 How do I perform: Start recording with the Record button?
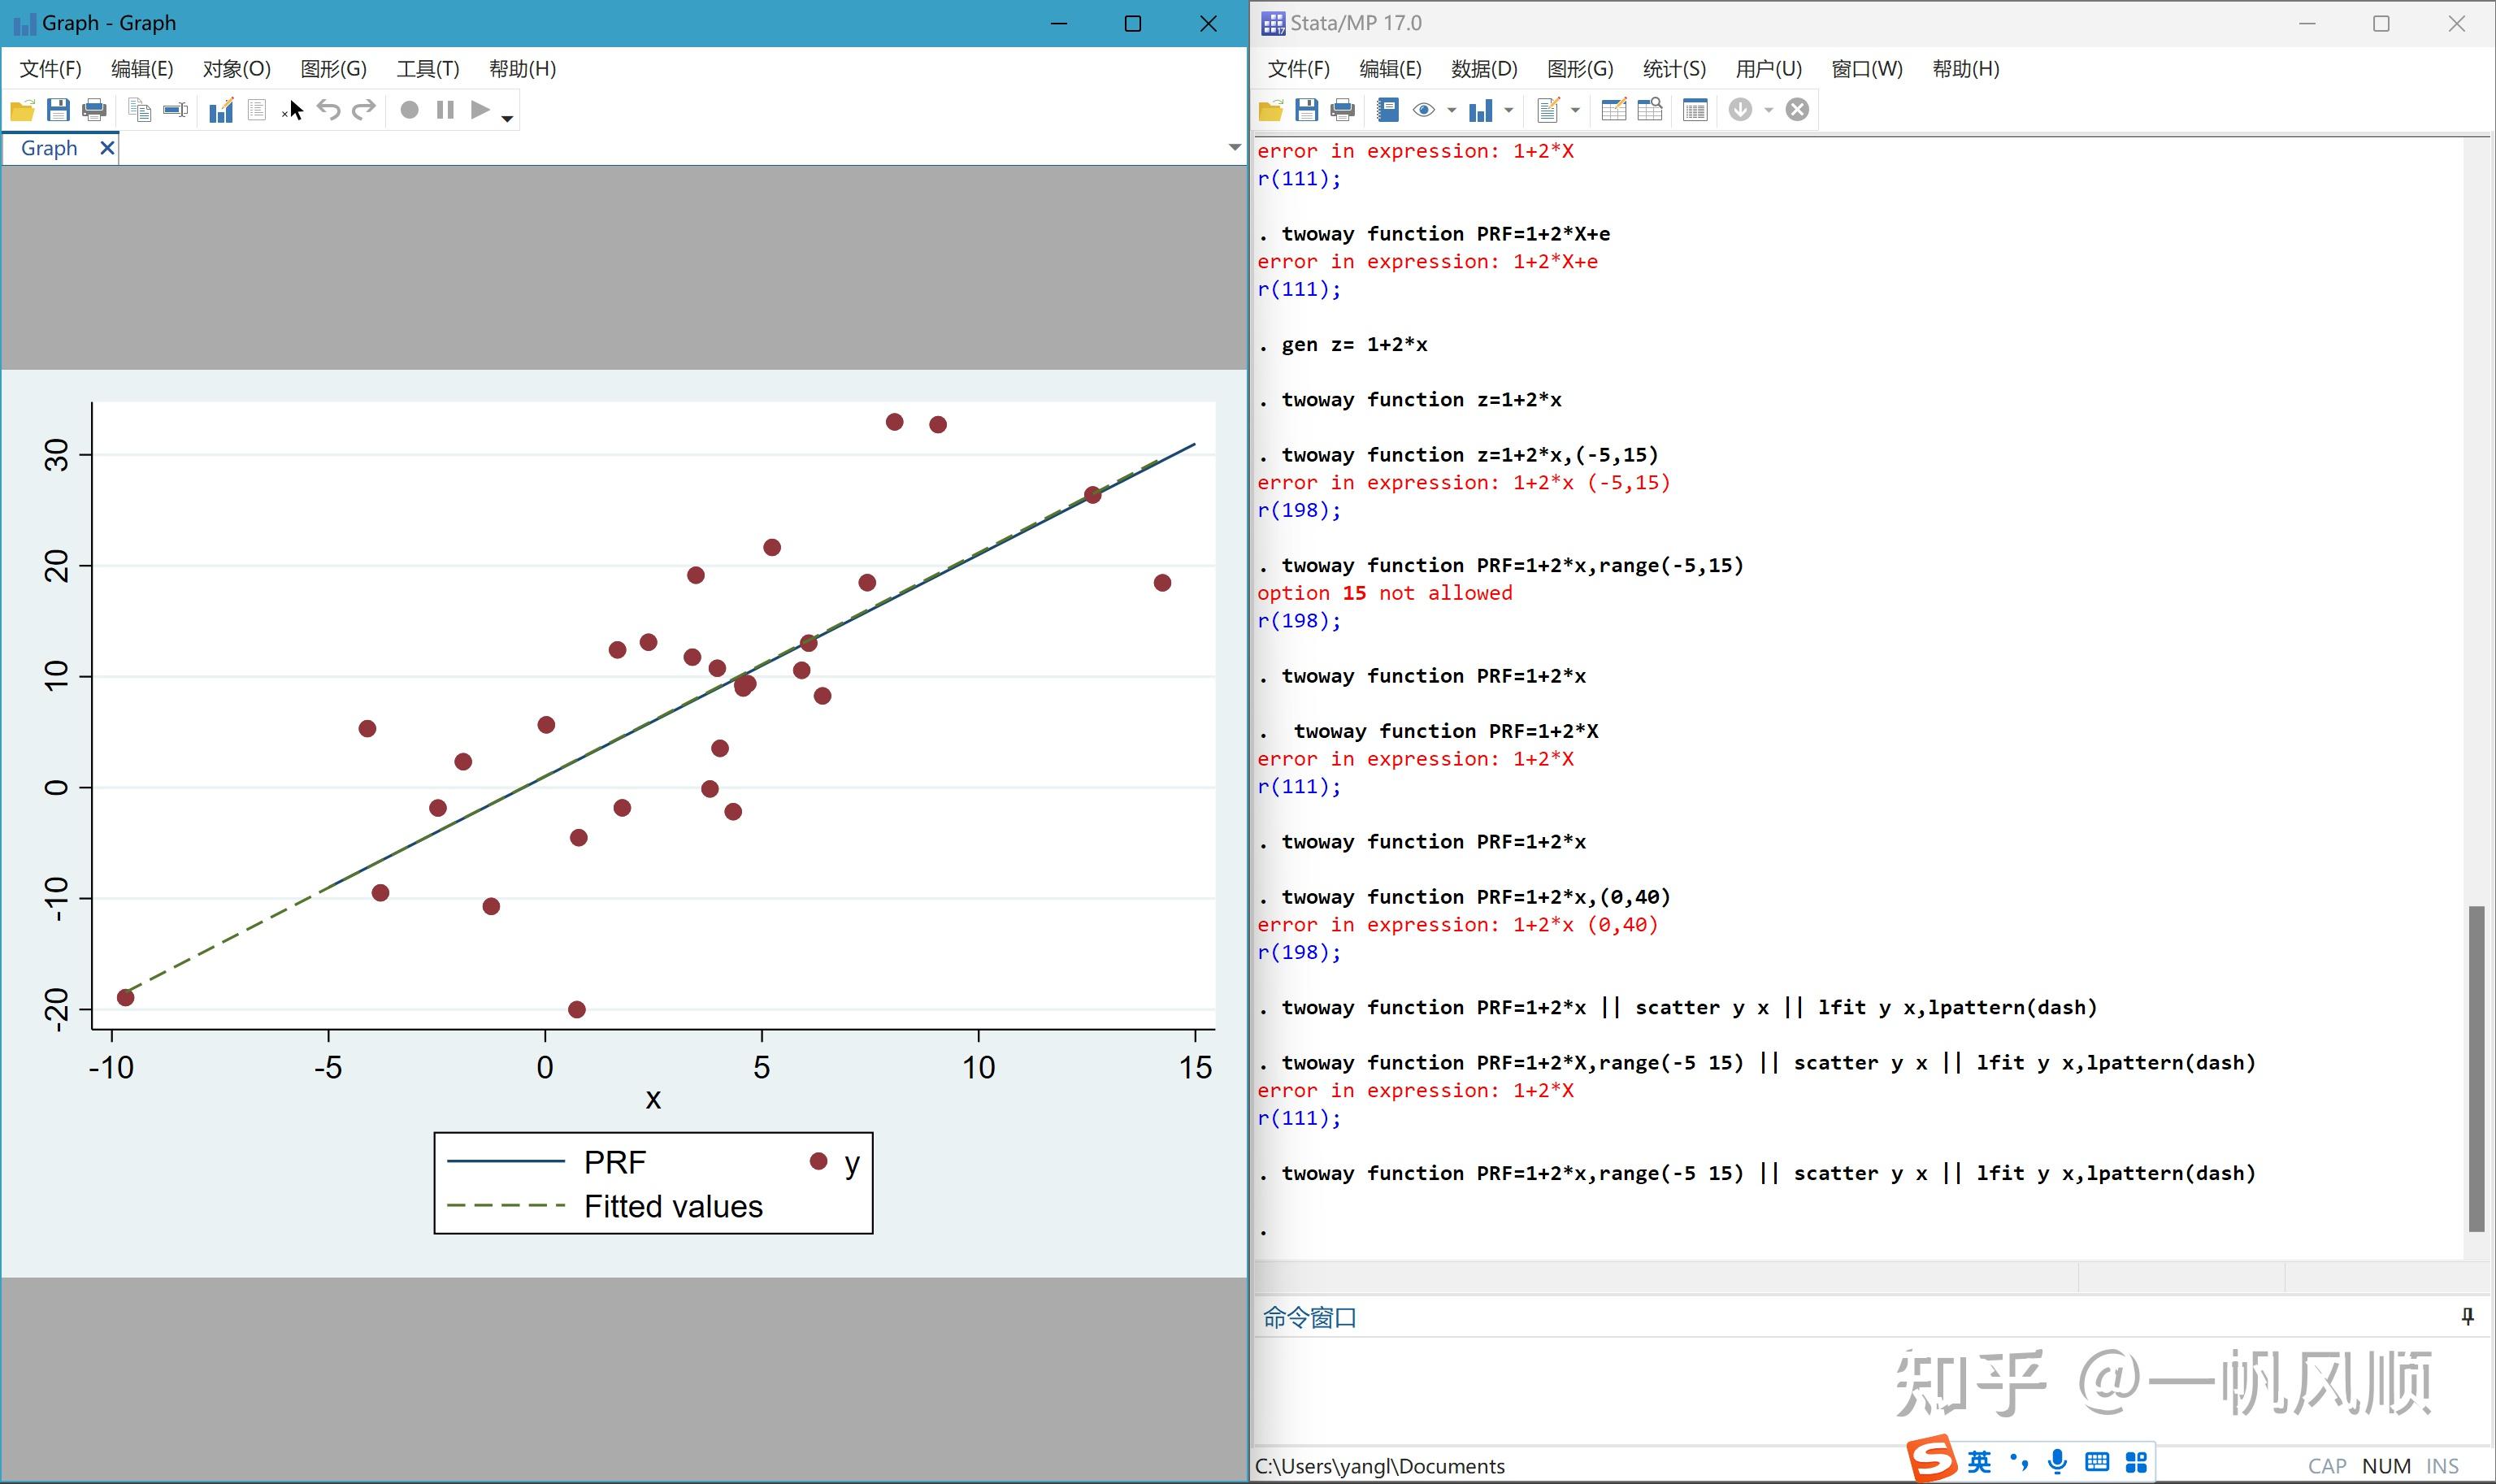409,110
